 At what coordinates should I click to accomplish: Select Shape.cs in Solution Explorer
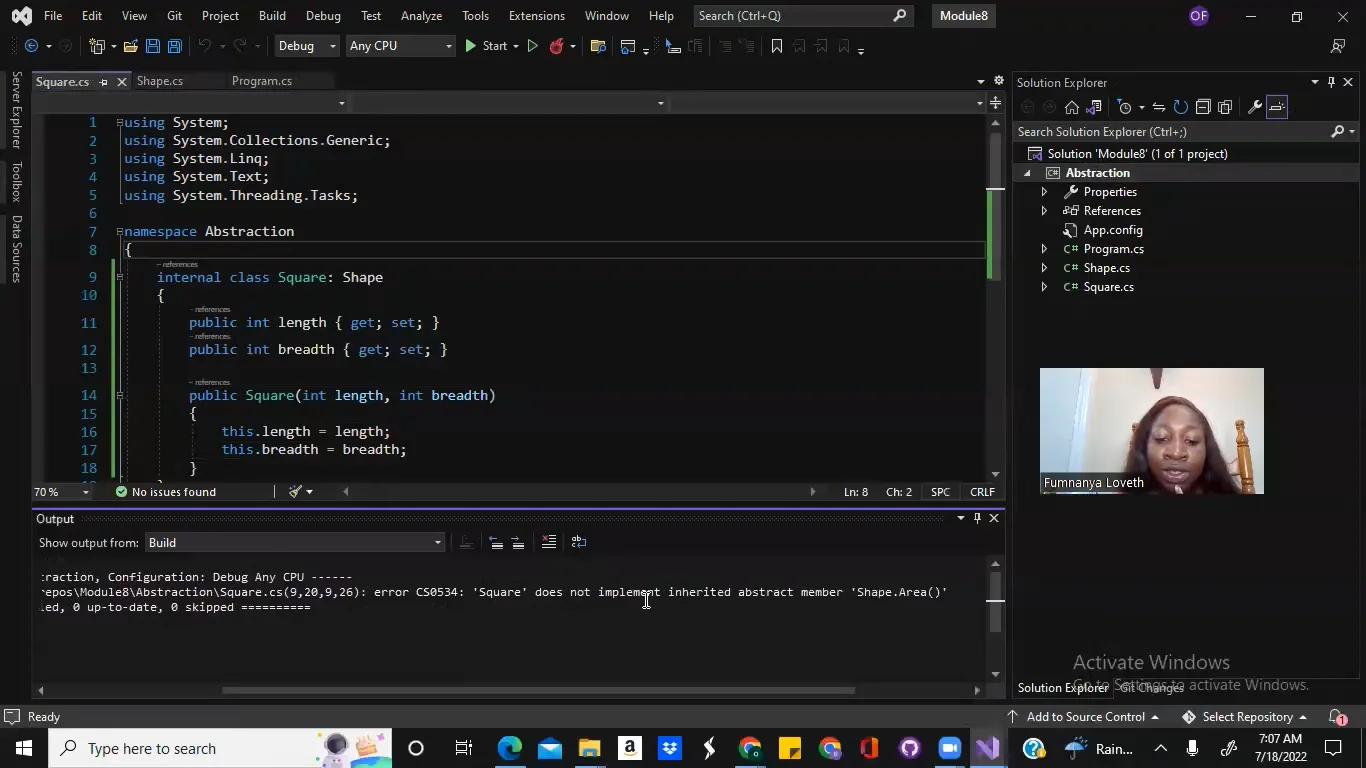click(1106, 268)
